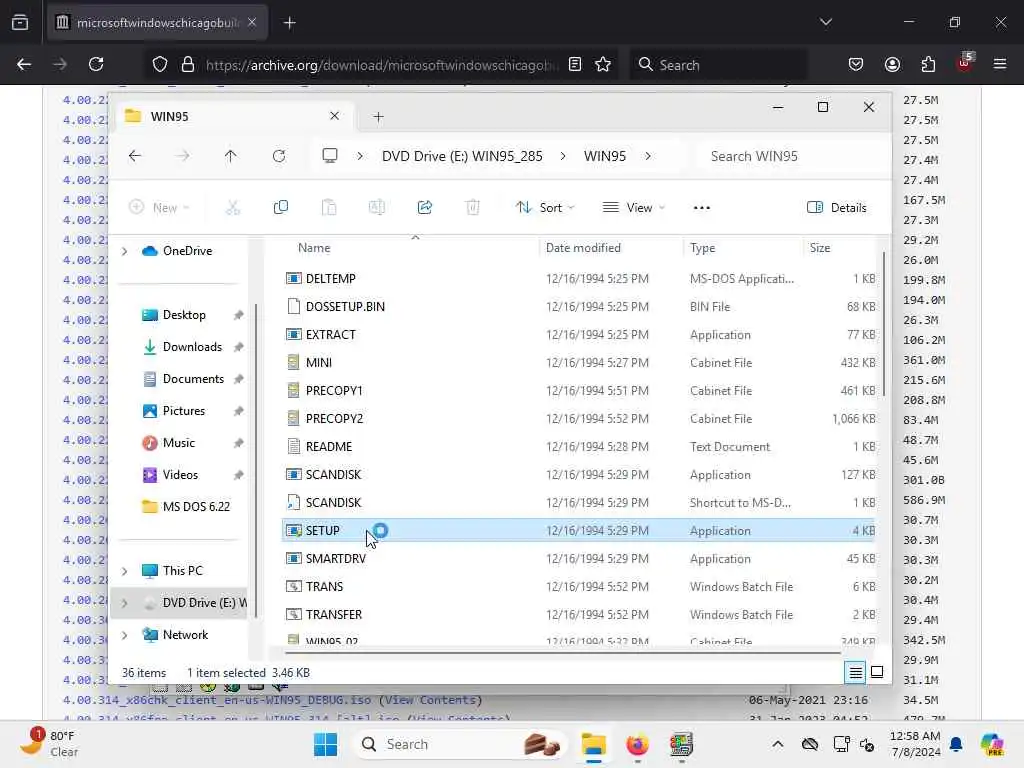The width and height of the screenshot is (1024, 768).
Task: Click the file list vertical scrollbar
Action: [884, 325]
